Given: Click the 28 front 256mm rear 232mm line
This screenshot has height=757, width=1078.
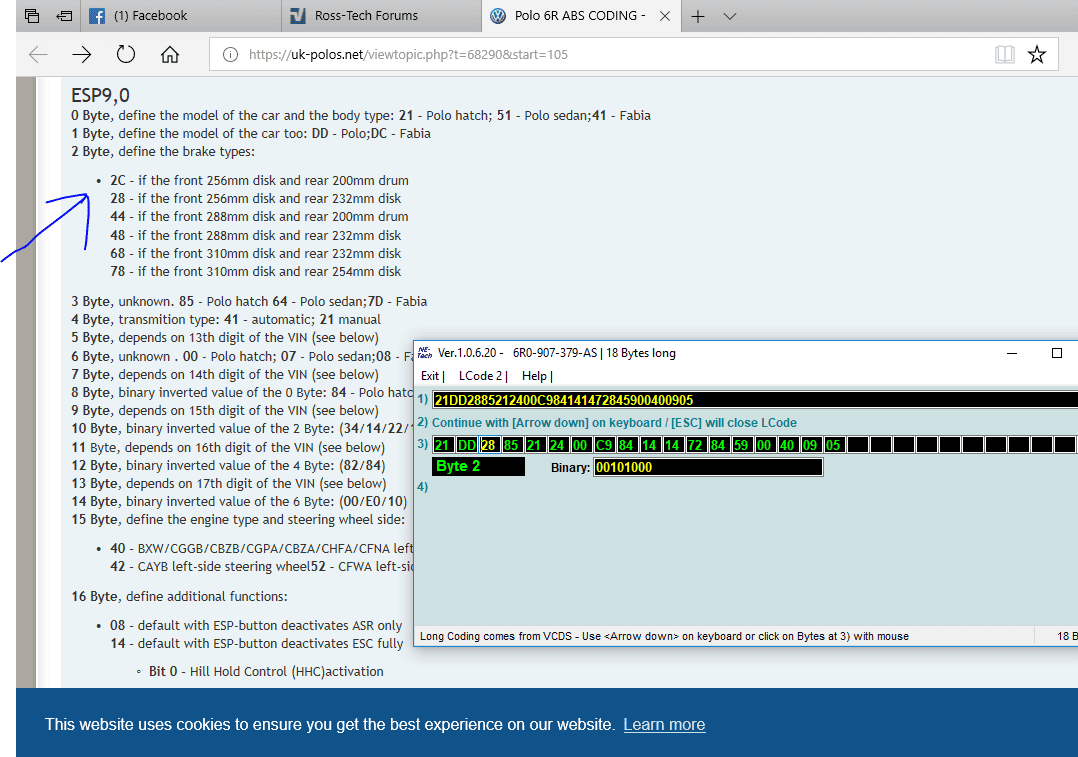Looking at the screenshot, I should coord(256,199).
